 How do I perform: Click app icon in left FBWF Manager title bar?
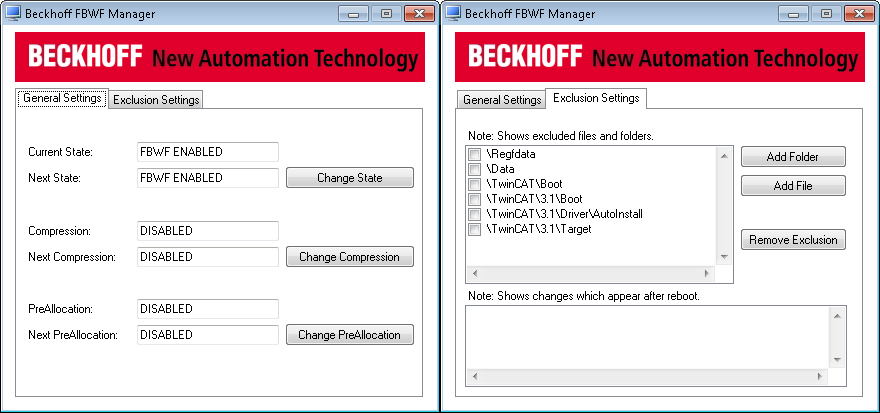coord(12,13)
